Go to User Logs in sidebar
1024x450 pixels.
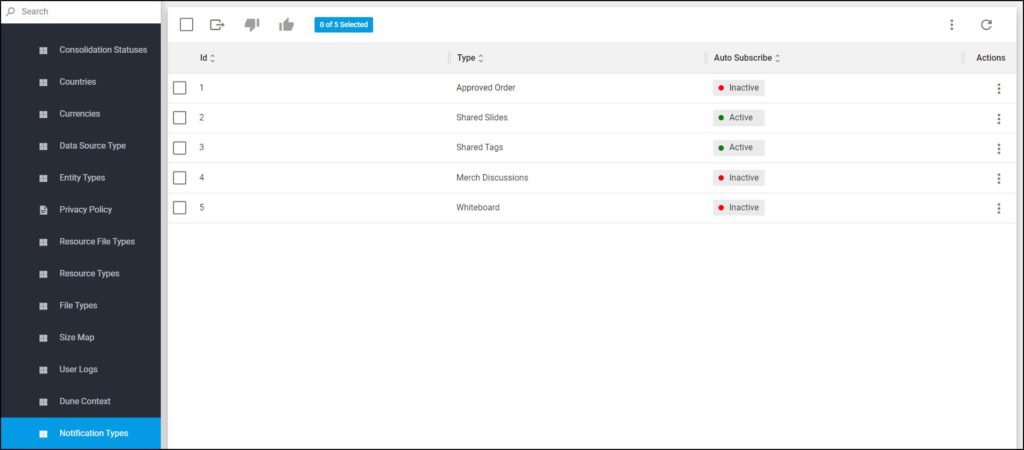80,370
